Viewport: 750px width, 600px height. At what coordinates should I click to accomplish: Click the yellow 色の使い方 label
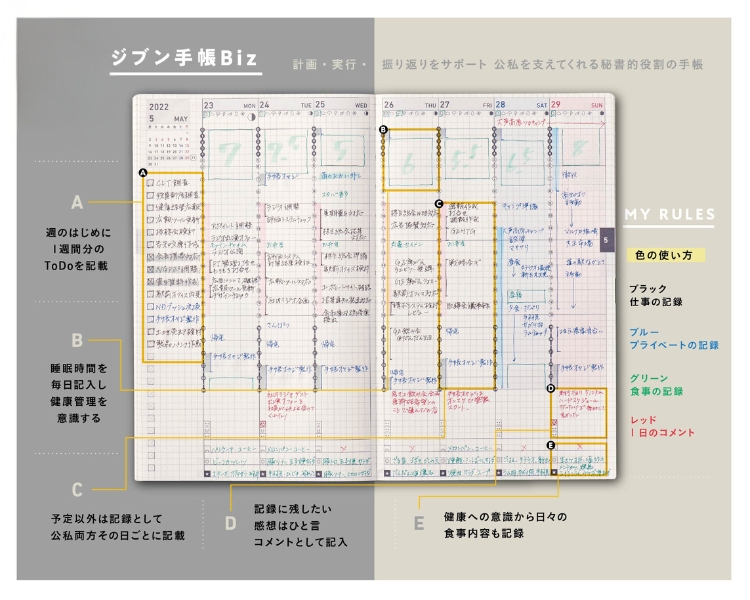(x=665, y=255)
